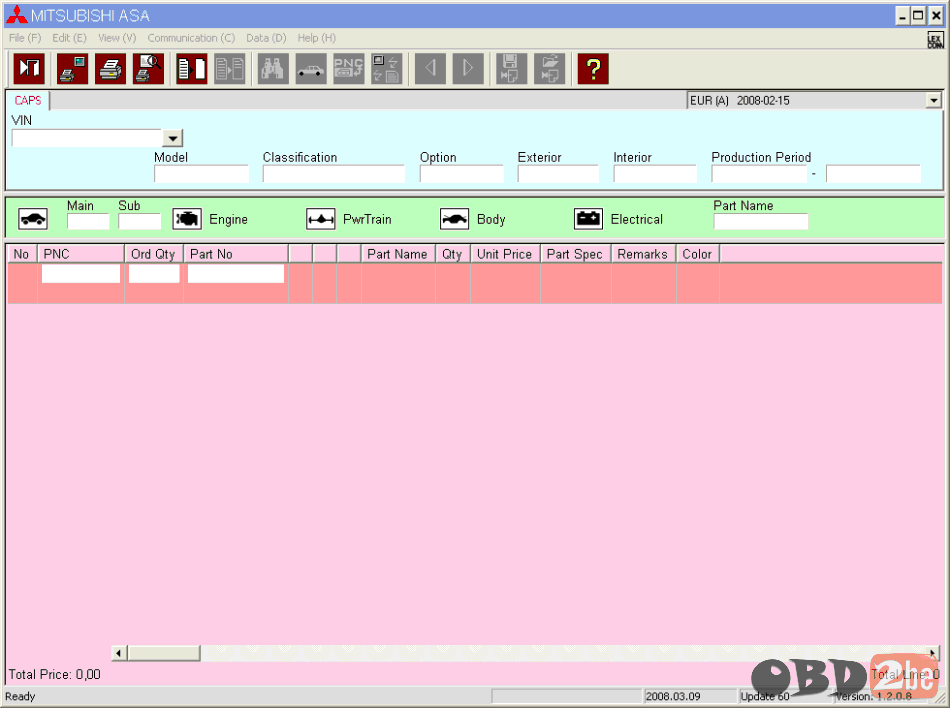Image resolution: width=950 pixels, height=708 pixels.
Task: Click the horizontal scrollbar thumb
Action: 163,653
